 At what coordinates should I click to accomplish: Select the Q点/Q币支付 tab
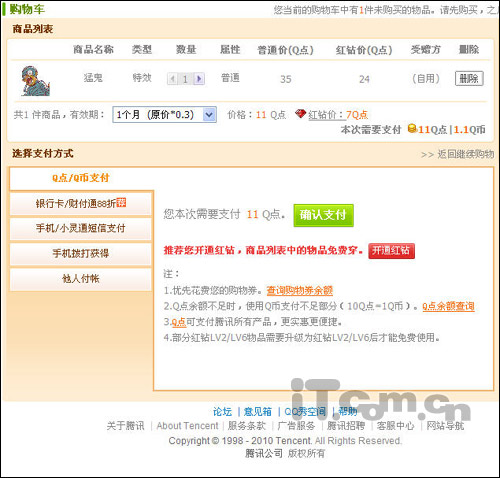tap(81, 178)
